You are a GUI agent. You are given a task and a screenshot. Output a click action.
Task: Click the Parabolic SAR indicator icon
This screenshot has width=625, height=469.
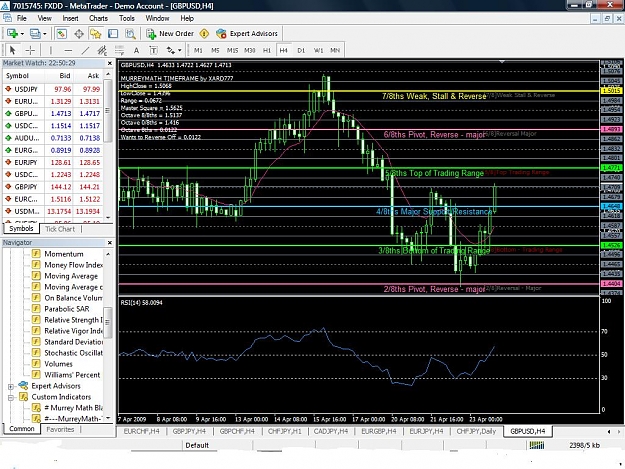click(36, 309)
